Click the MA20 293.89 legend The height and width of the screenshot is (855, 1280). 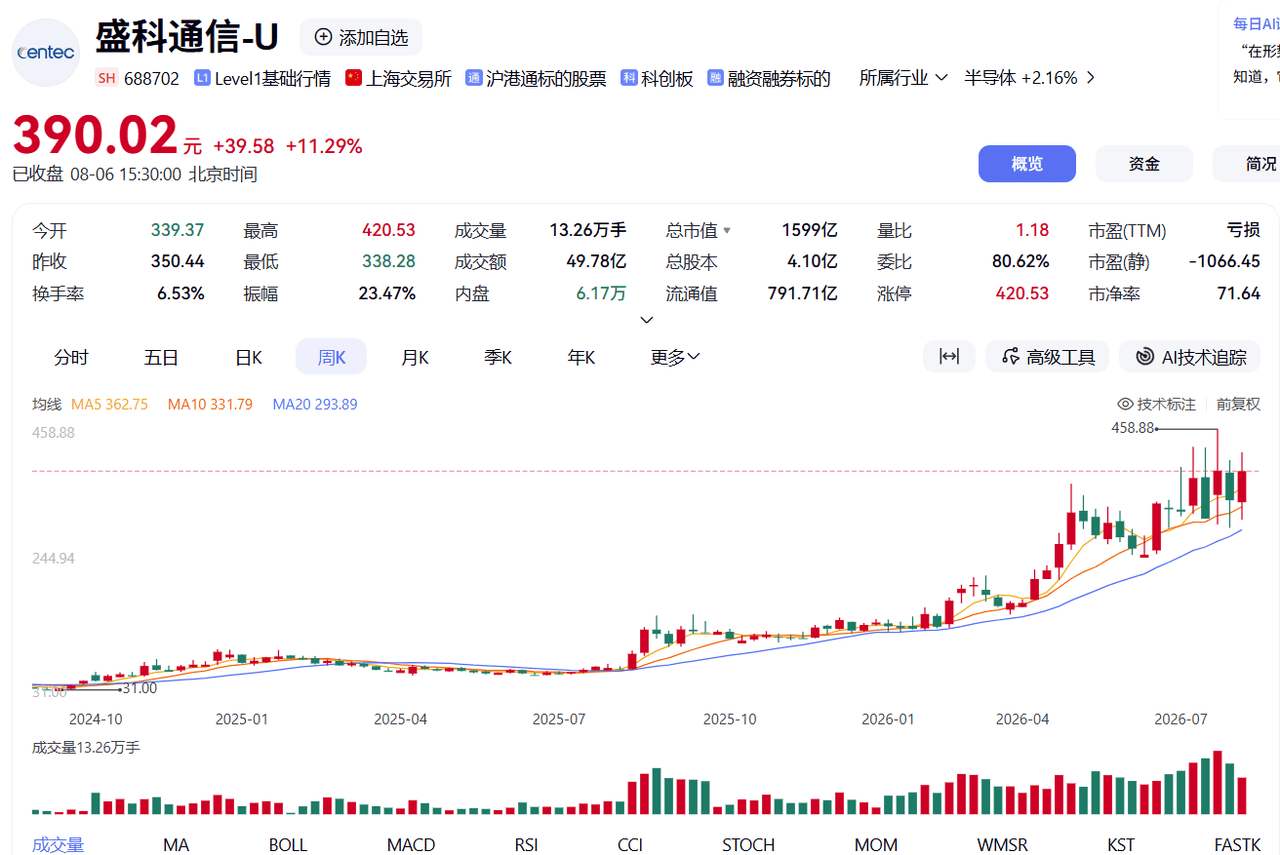pos(315,404)
